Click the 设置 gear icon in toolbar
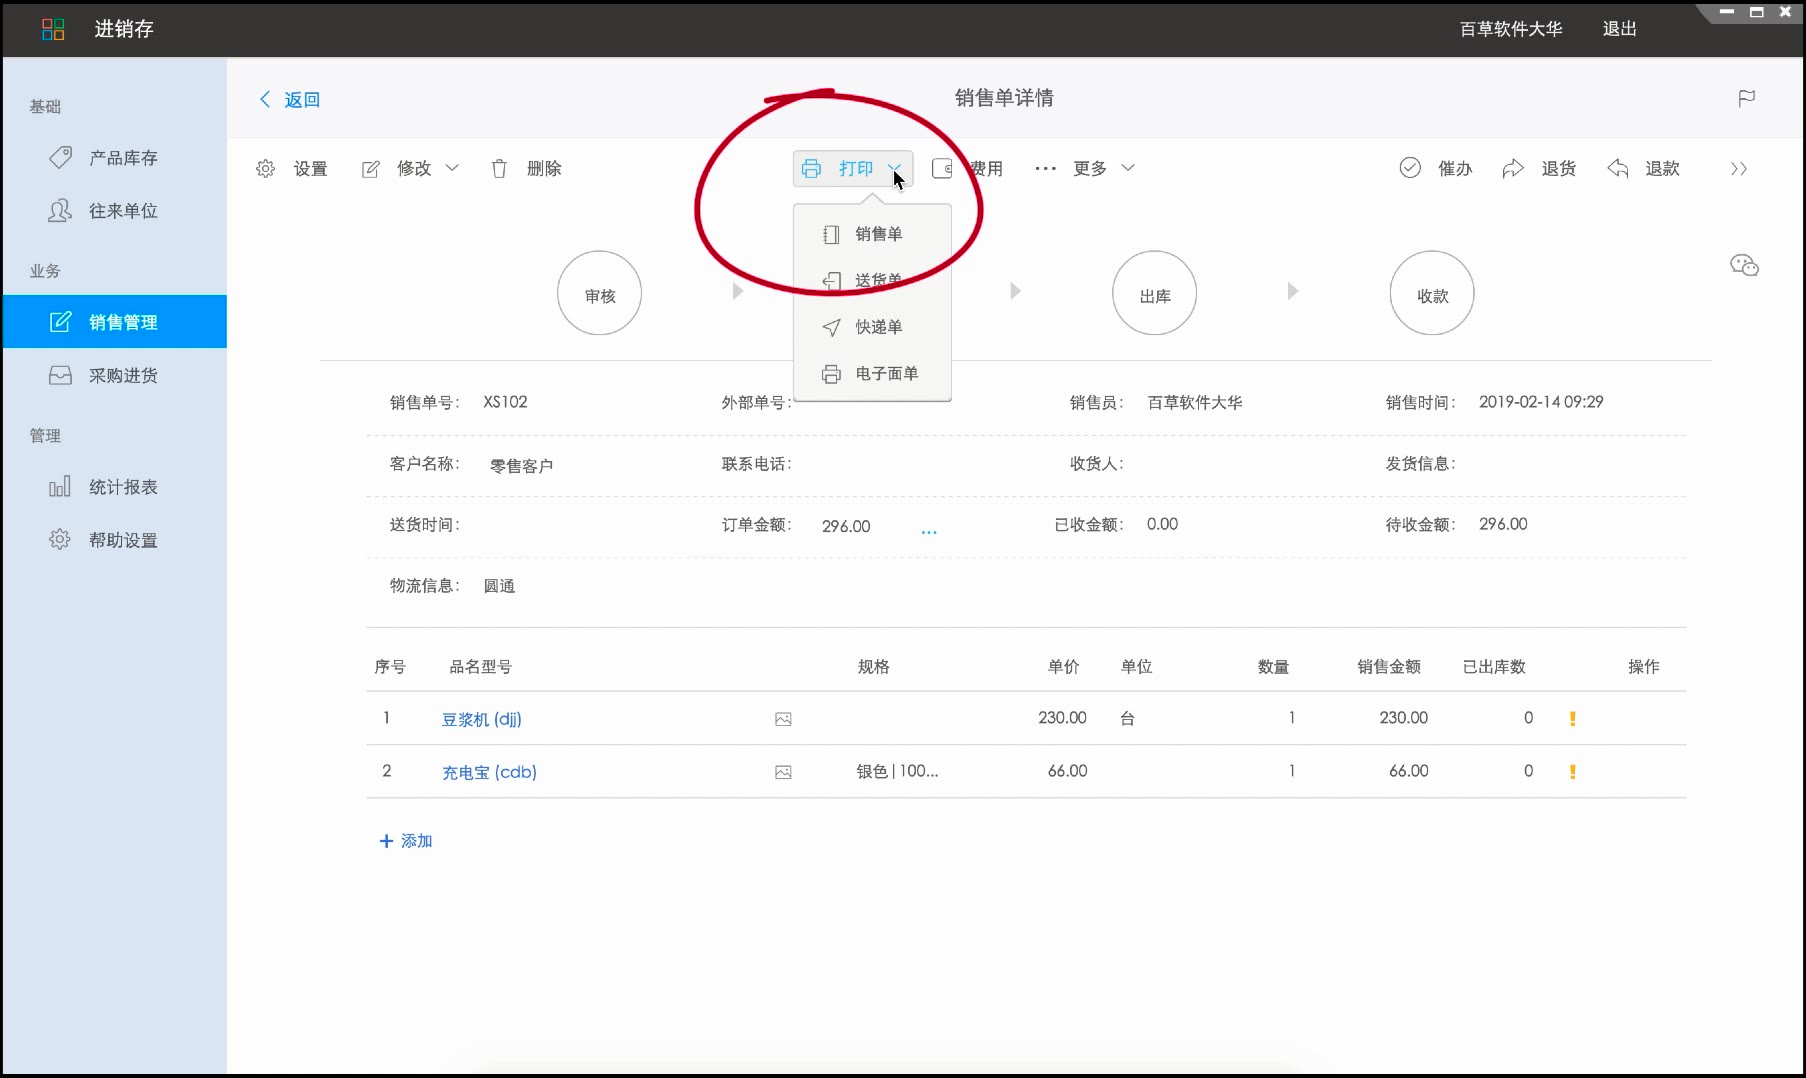The image size is (1806, 1078). pyautogui.click(x=265, y=169)
